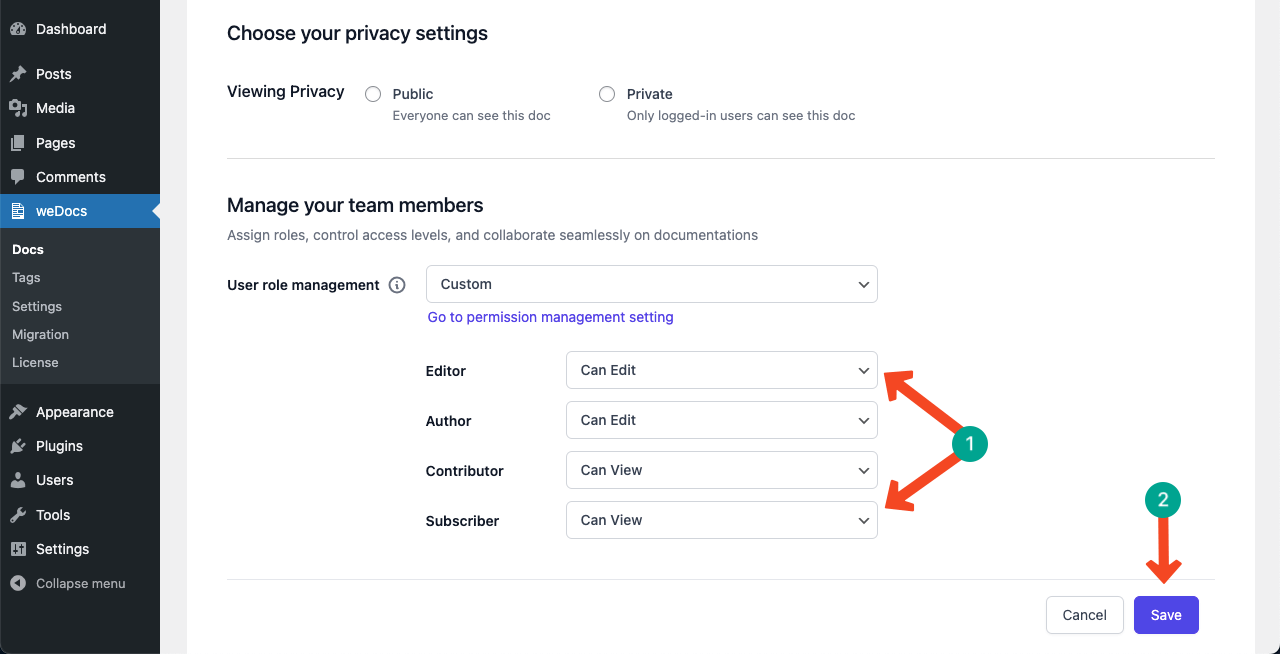Click the Posts pushpin icon
The width and height of the screenshot is (1280, 654).
[18, 74]
